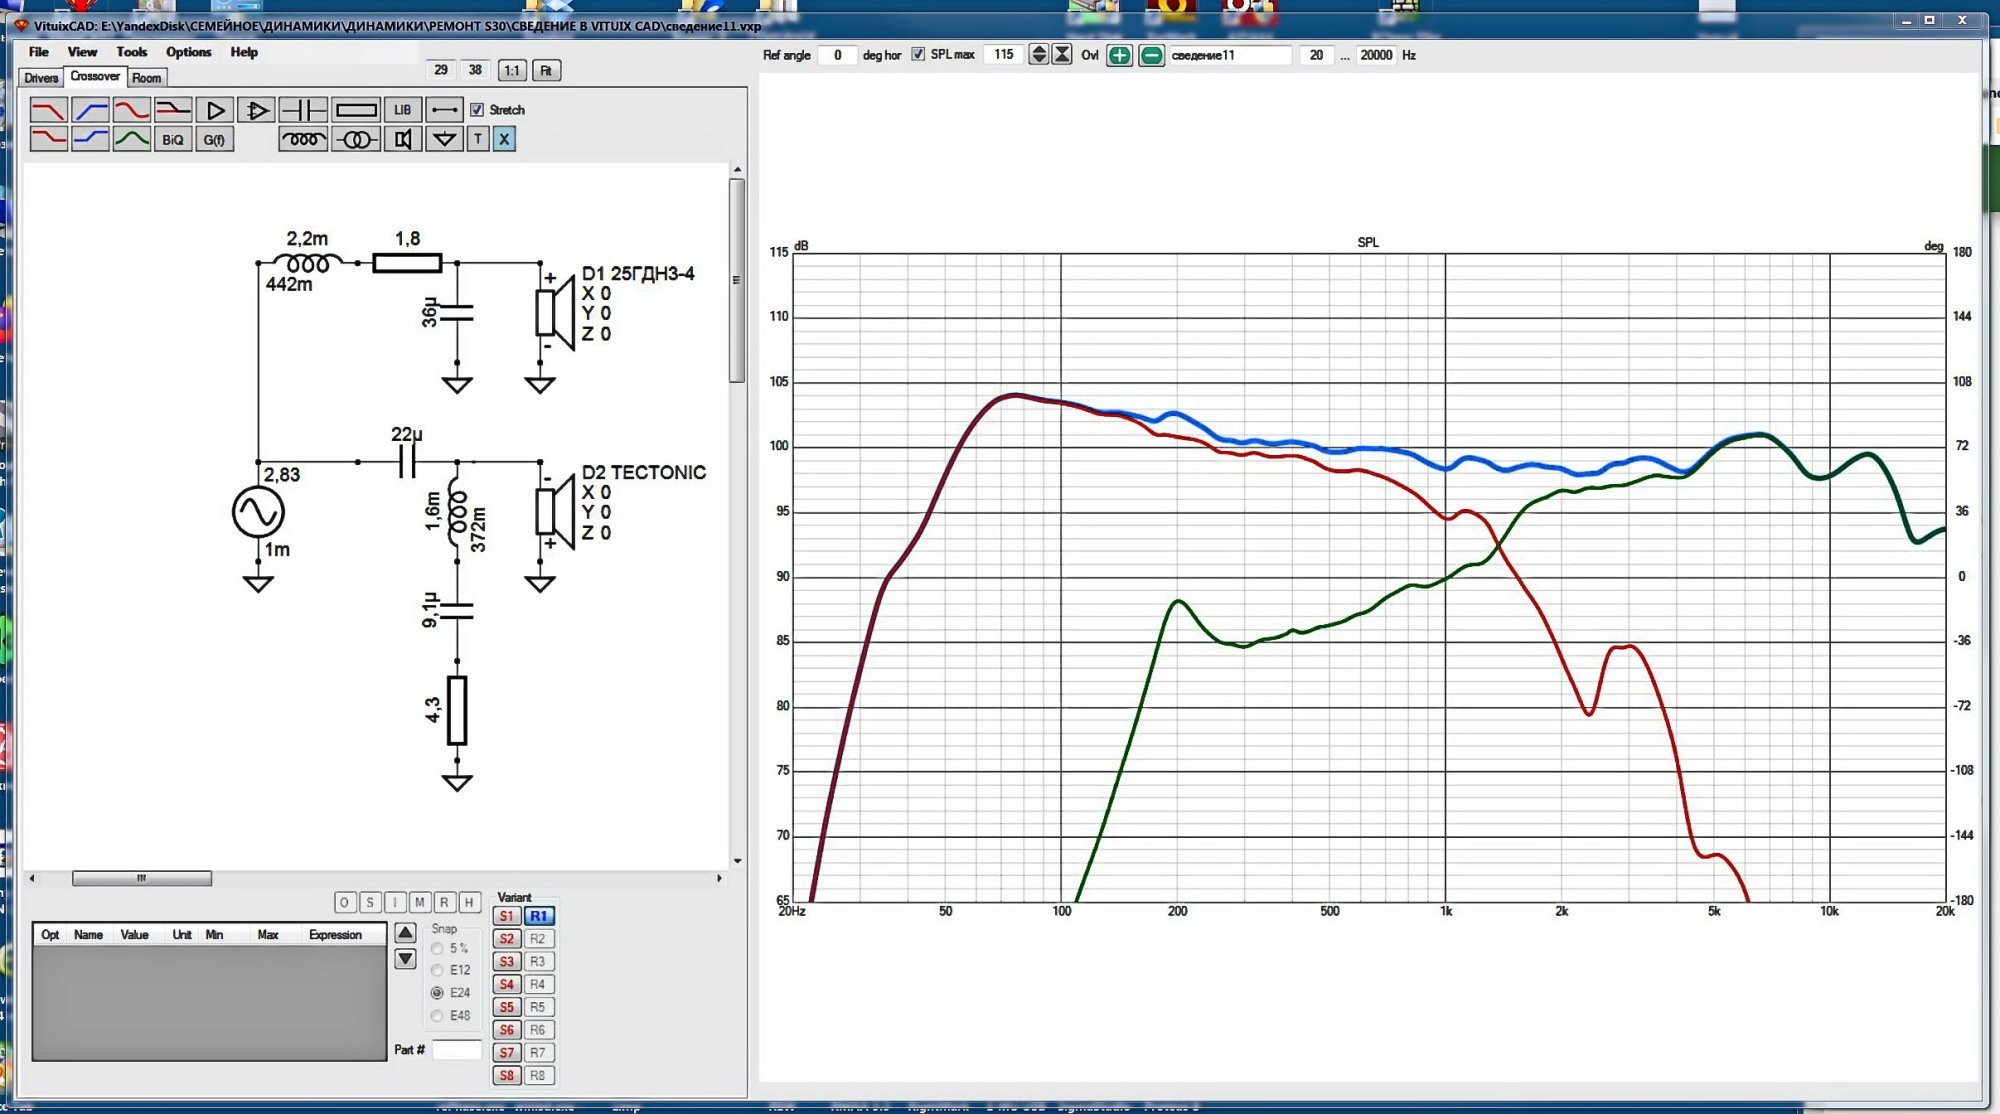
Task: Select the capacitor component tool
Action: click(303, 110)
